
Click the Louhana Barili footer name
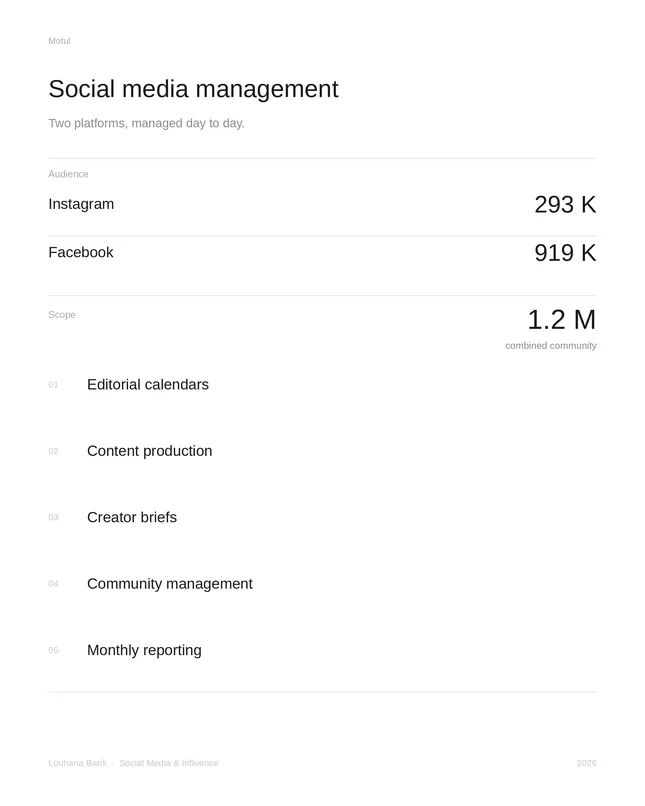pyautogui.click(x=77, y=763)
